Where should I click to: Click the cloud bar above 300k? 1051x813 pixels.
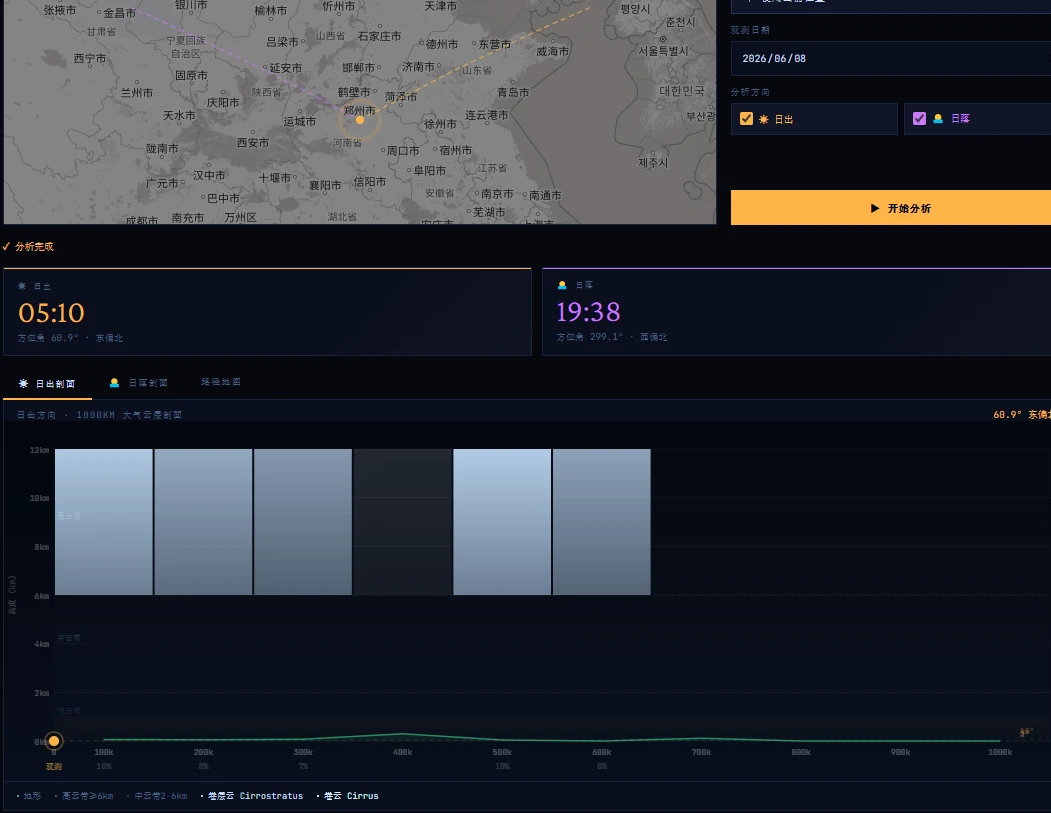(x=303, y=521)
